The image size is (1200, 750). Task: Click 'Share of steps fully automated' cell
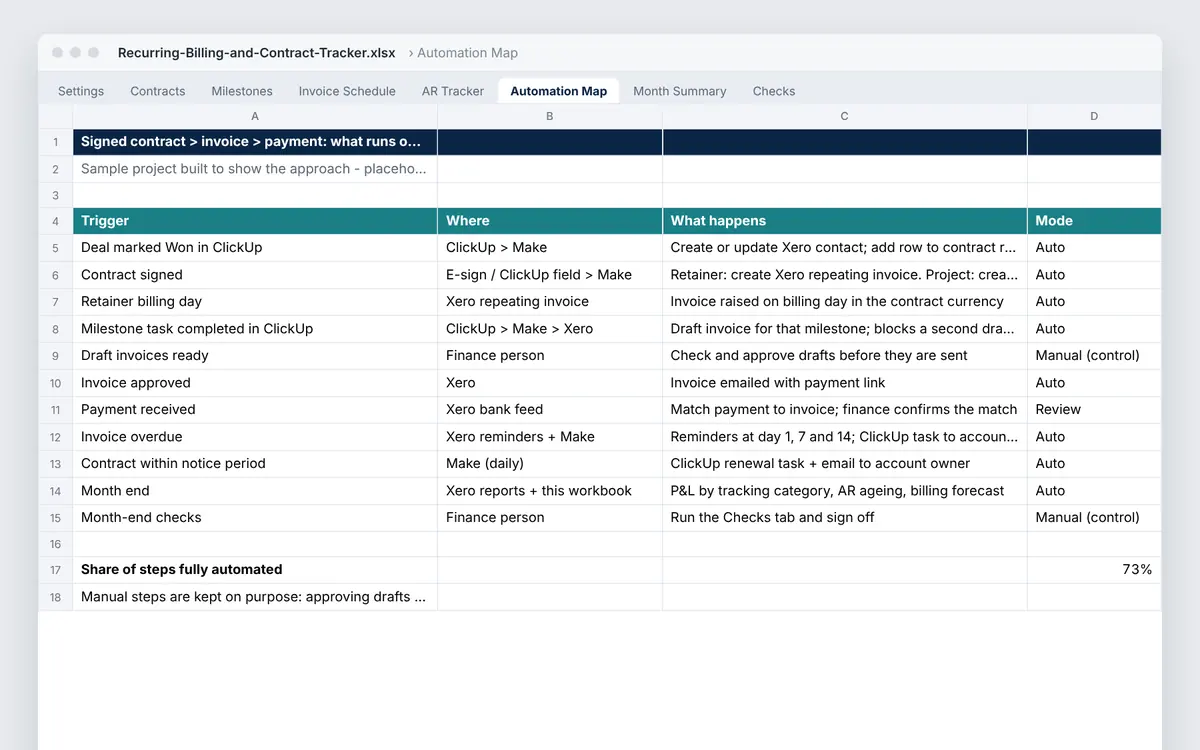(x=255, y=570)
